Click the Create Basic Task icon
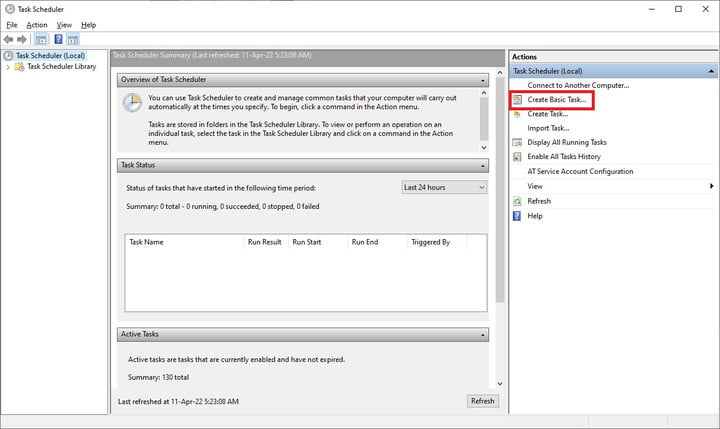The width and height of the screenshot is (720, 429). tap(518, 100)
